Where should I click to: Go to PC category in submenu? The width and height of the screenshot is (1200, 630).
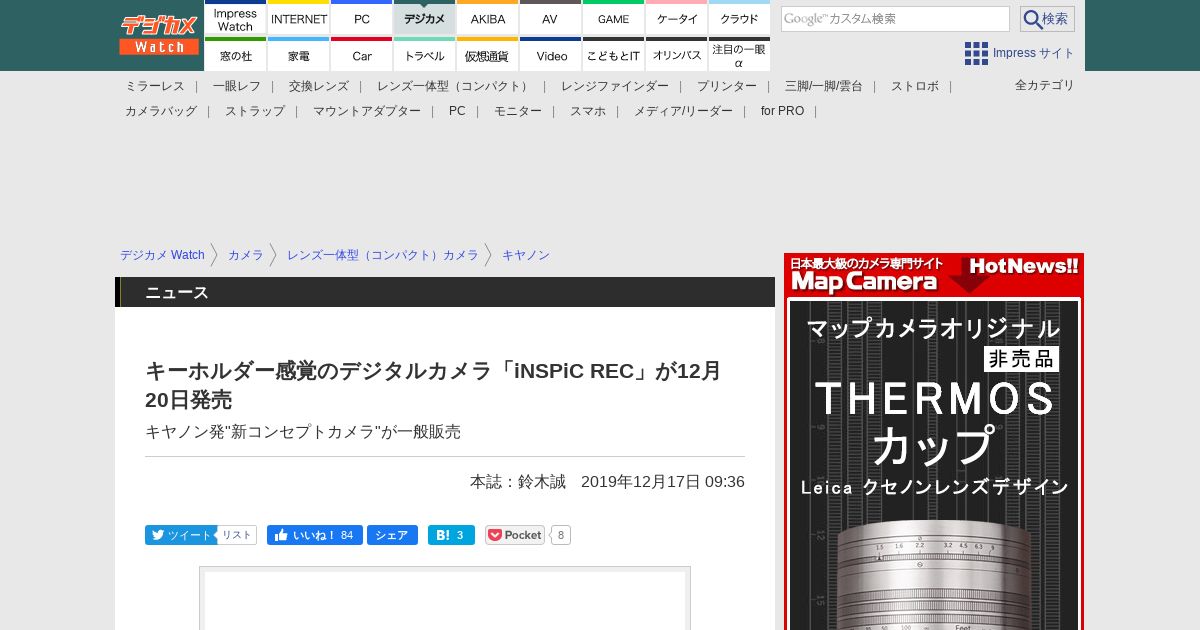pyautogui.click(x=457, y=111)
